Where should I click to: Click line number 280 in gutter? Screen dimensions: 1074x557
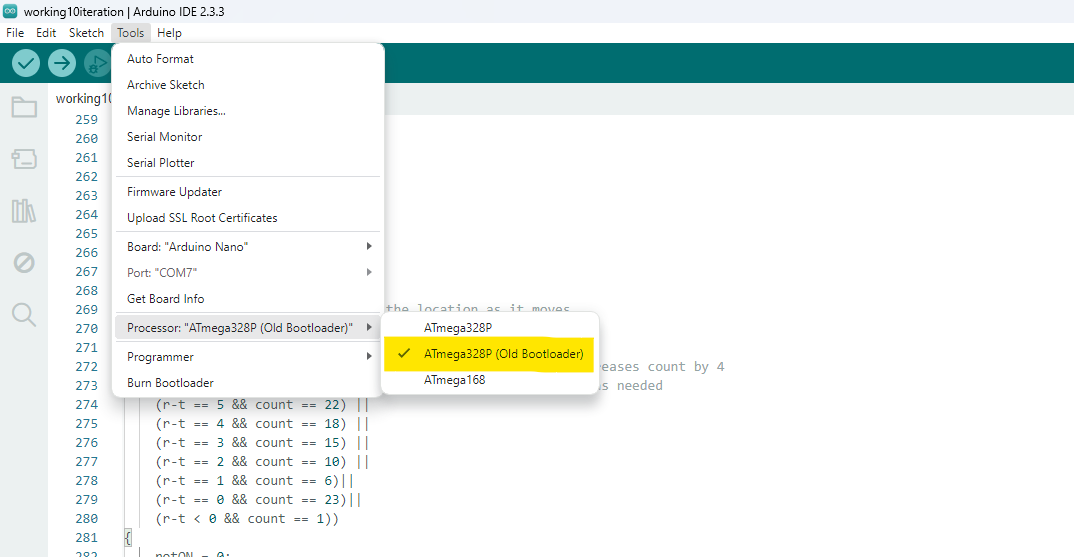[x=86, y=519]
